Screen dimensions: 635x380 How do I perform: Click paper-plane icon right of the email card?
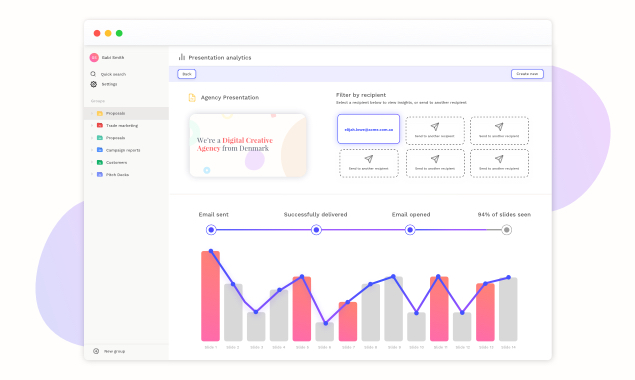(x=435, y=127)
